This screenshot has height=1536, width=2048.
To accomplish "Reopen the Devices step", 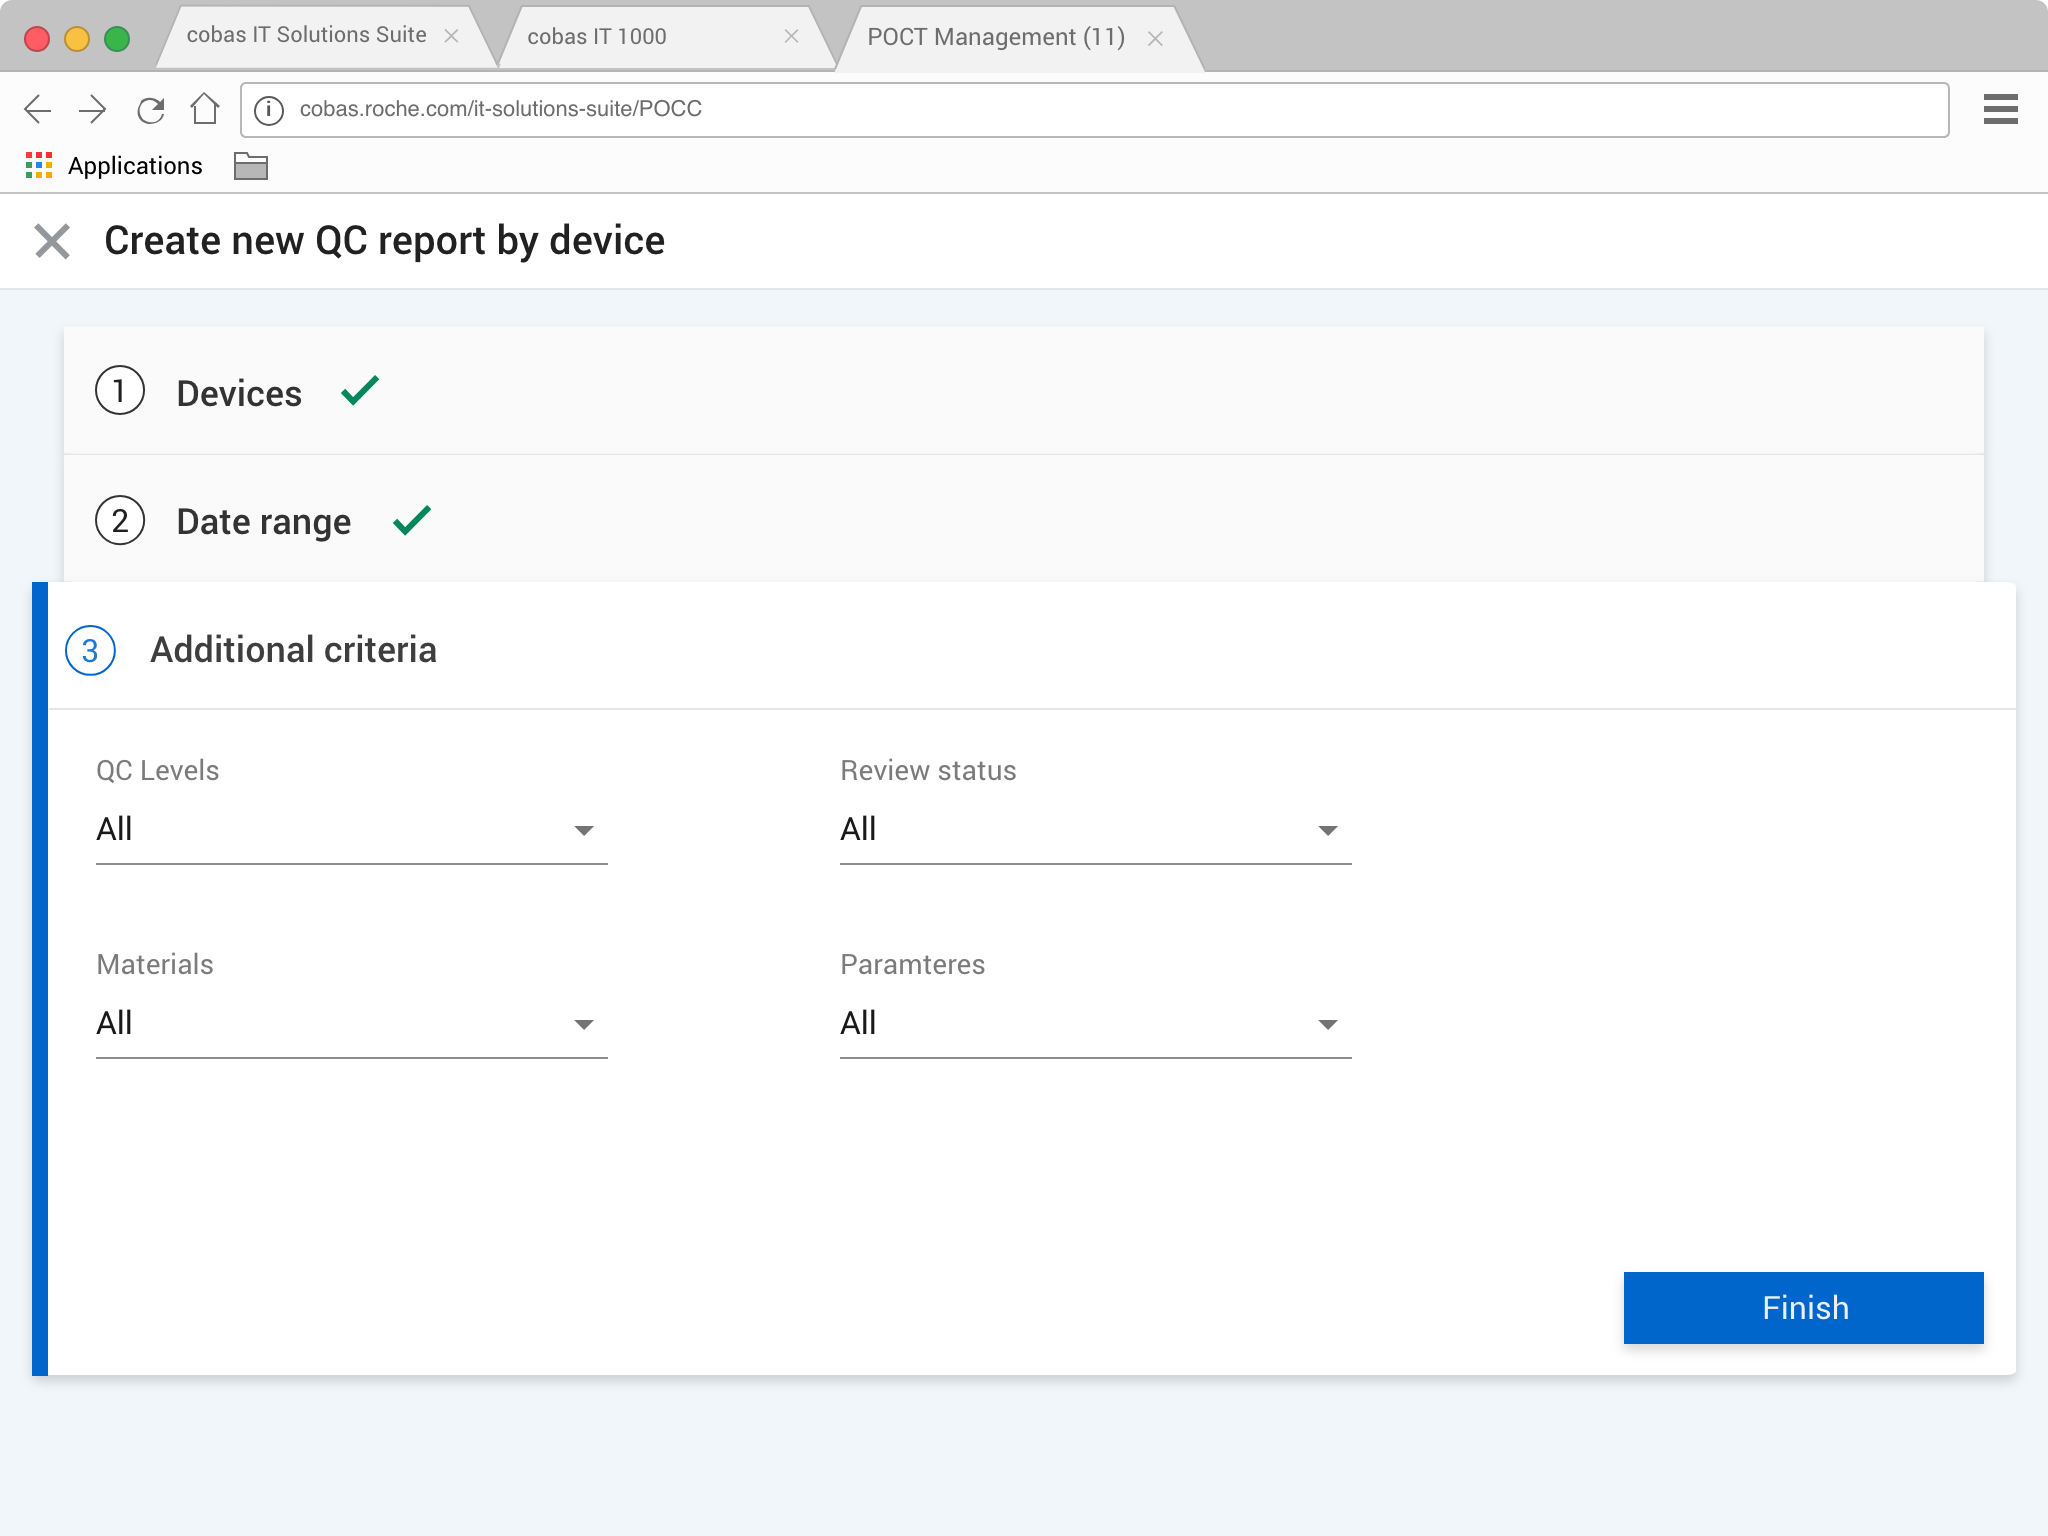I will click(239, 393).
